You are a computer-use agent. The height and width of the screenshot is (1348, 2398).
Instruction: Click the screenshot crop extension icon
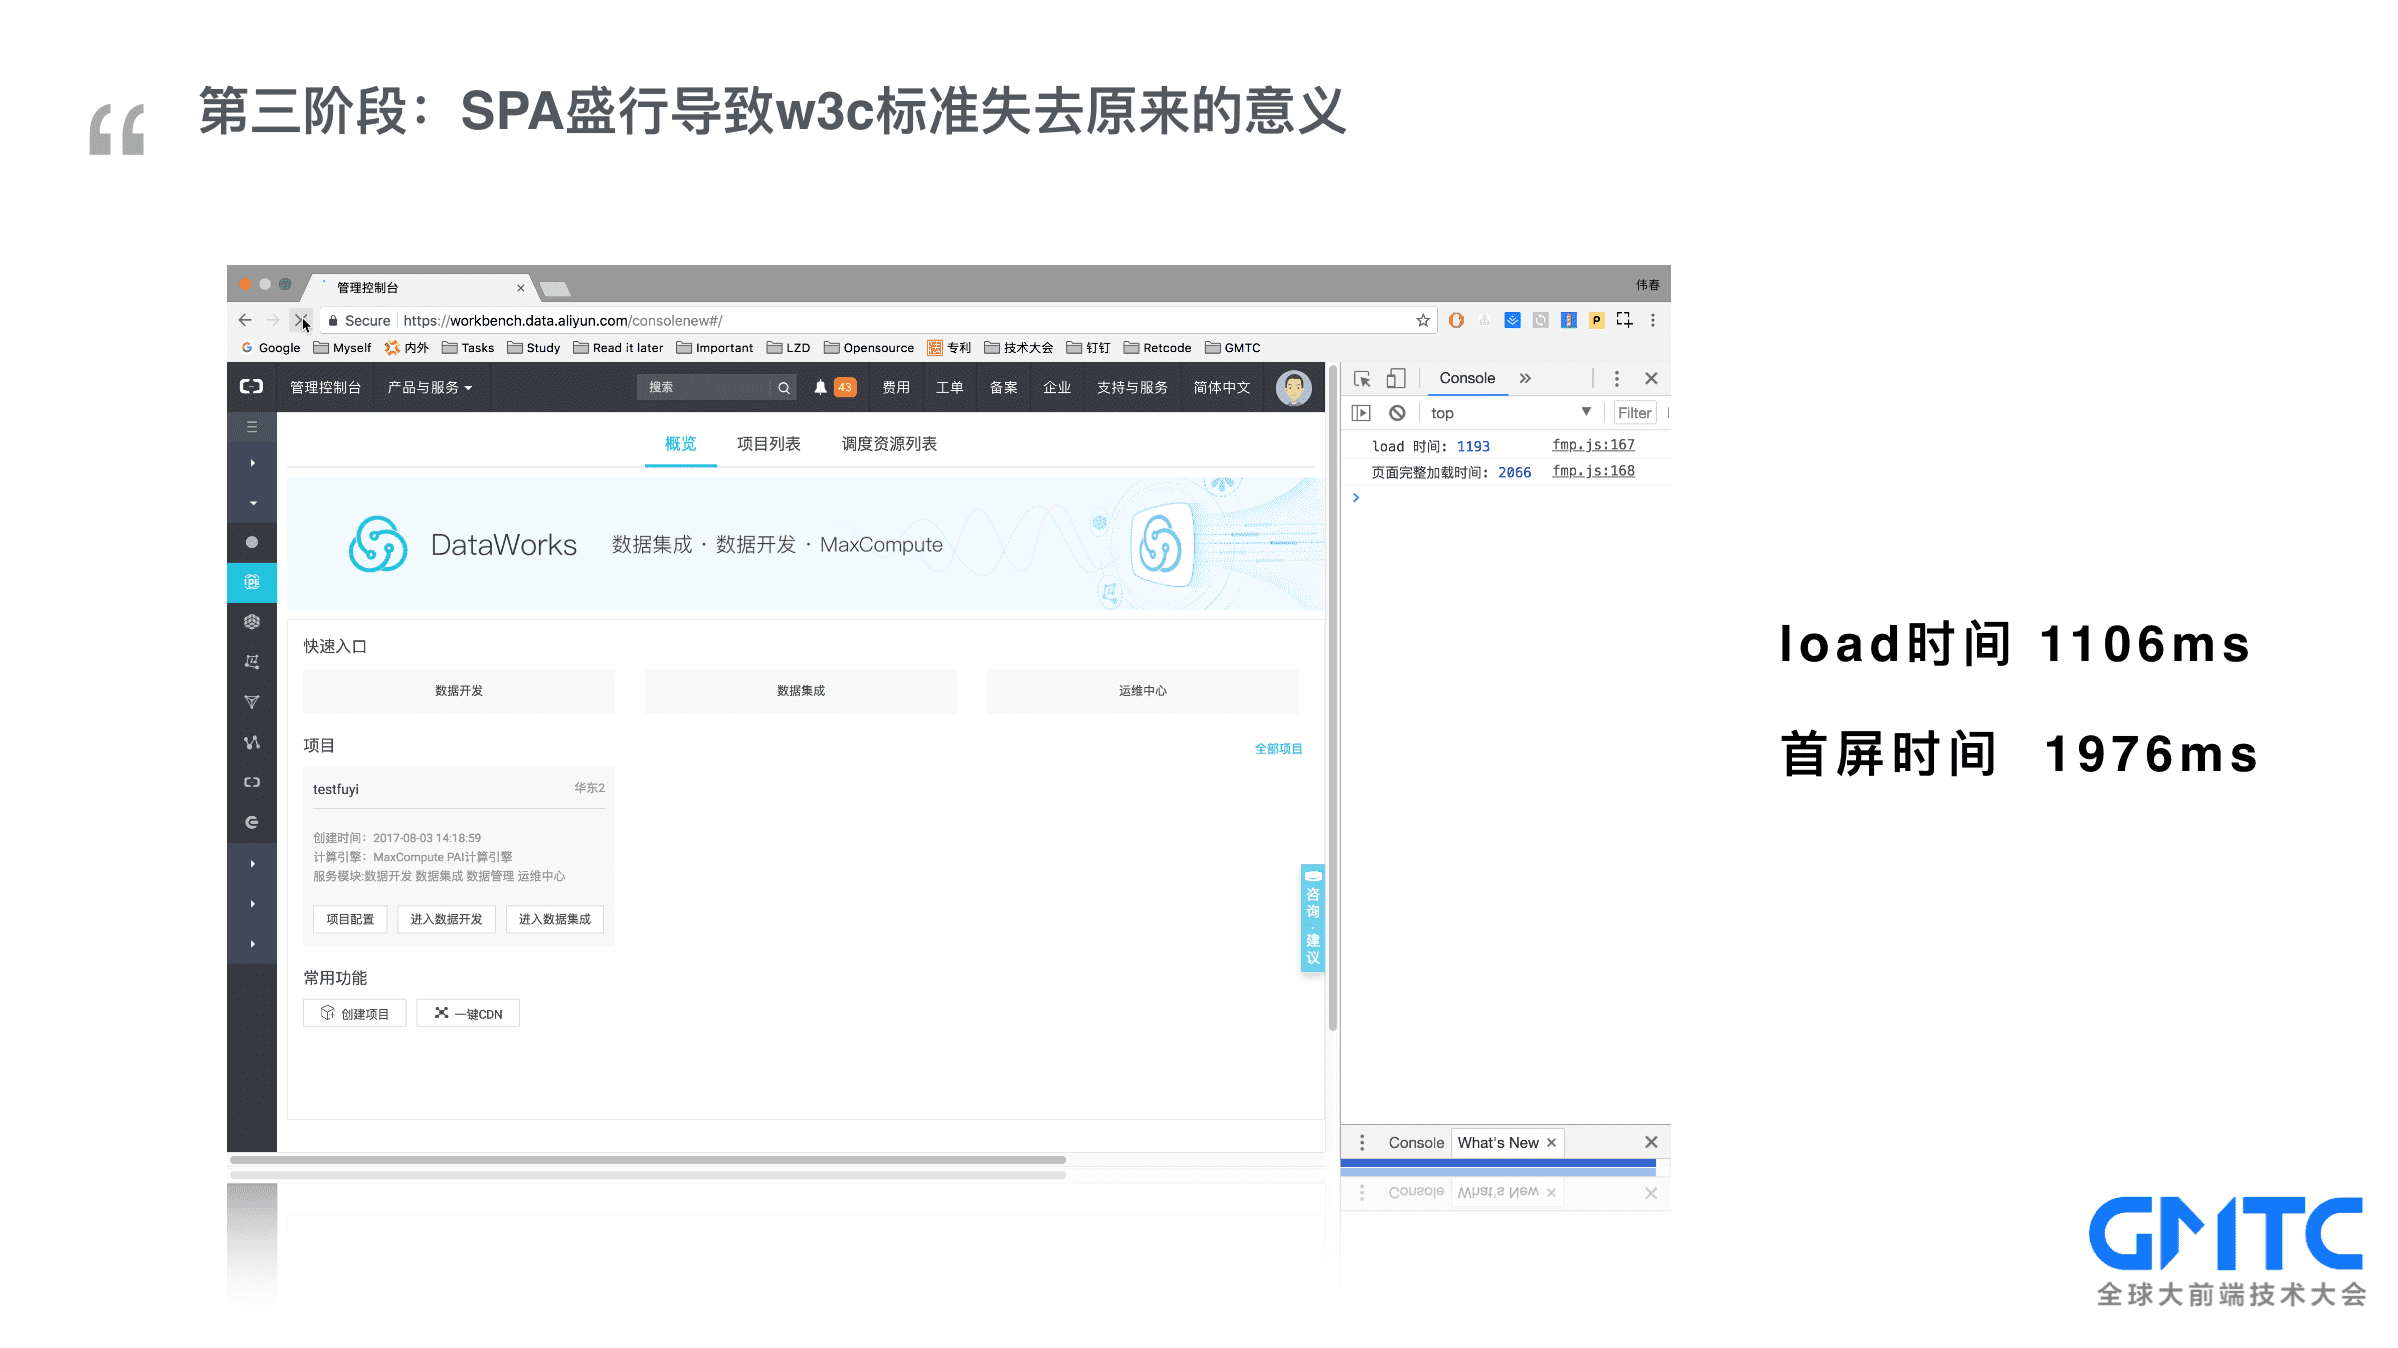tap(1624, 320)
